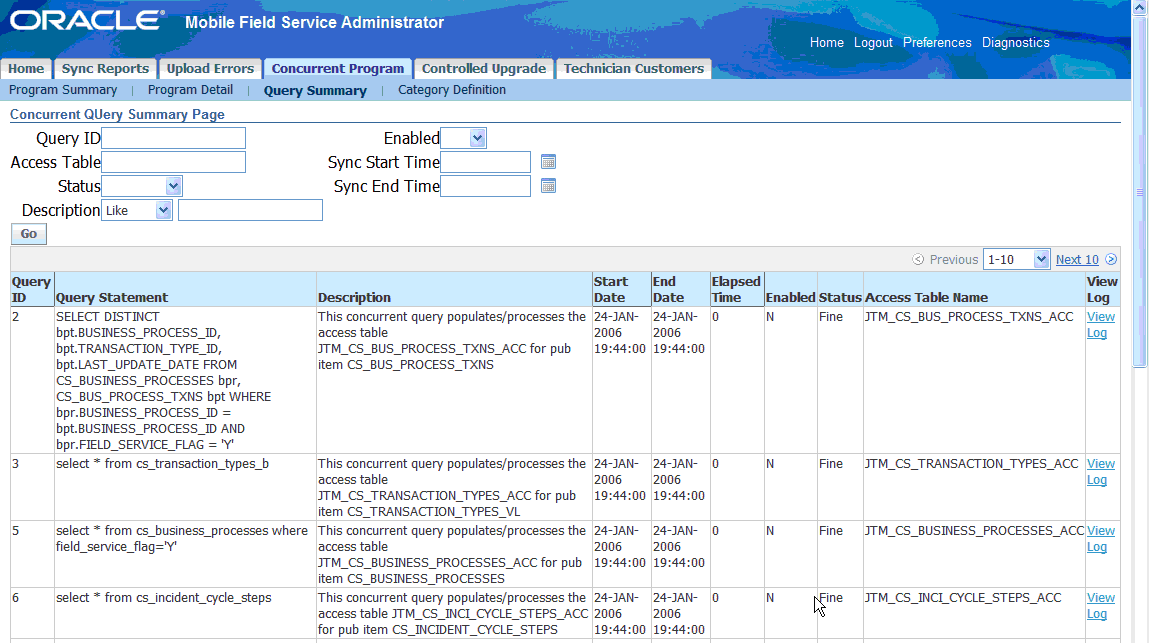Click the Concurrent QUery Summary Page heading
This screenshot has width=1150, height=643.
pyautogui.click(x=117, y=114)
